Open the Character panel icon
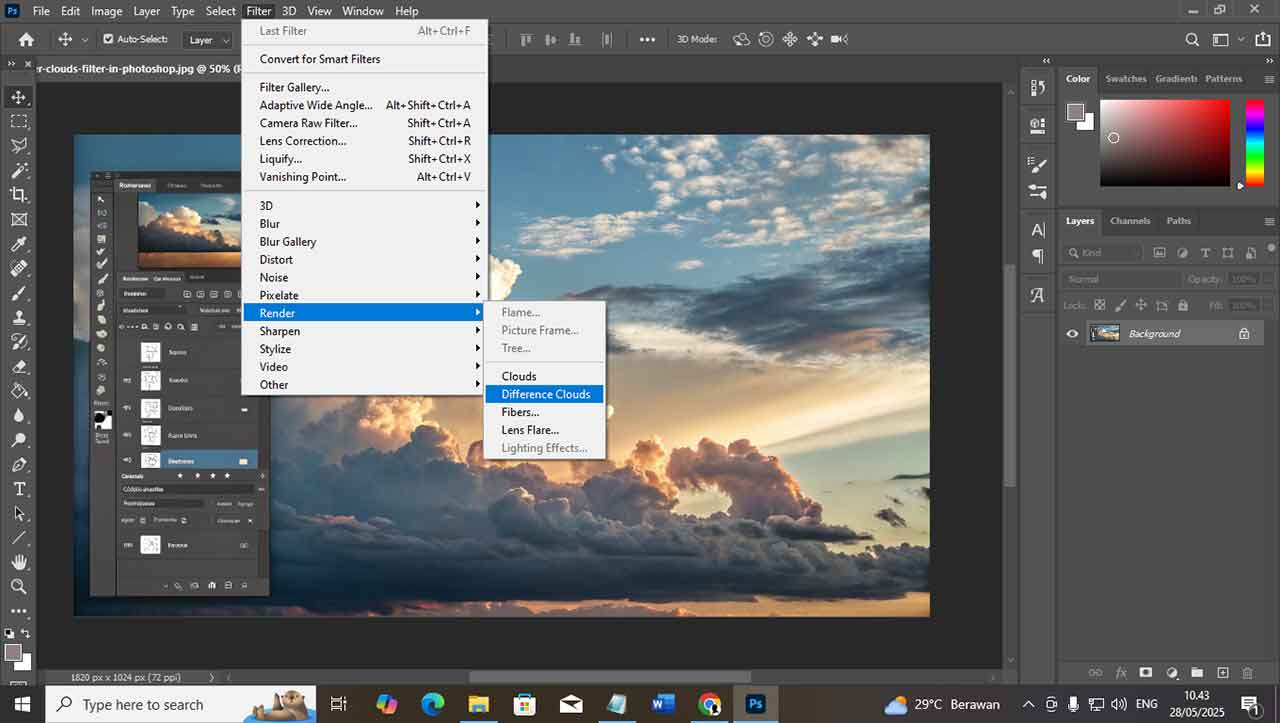The image size is (1280, 723). click(x=1037, y=230)
